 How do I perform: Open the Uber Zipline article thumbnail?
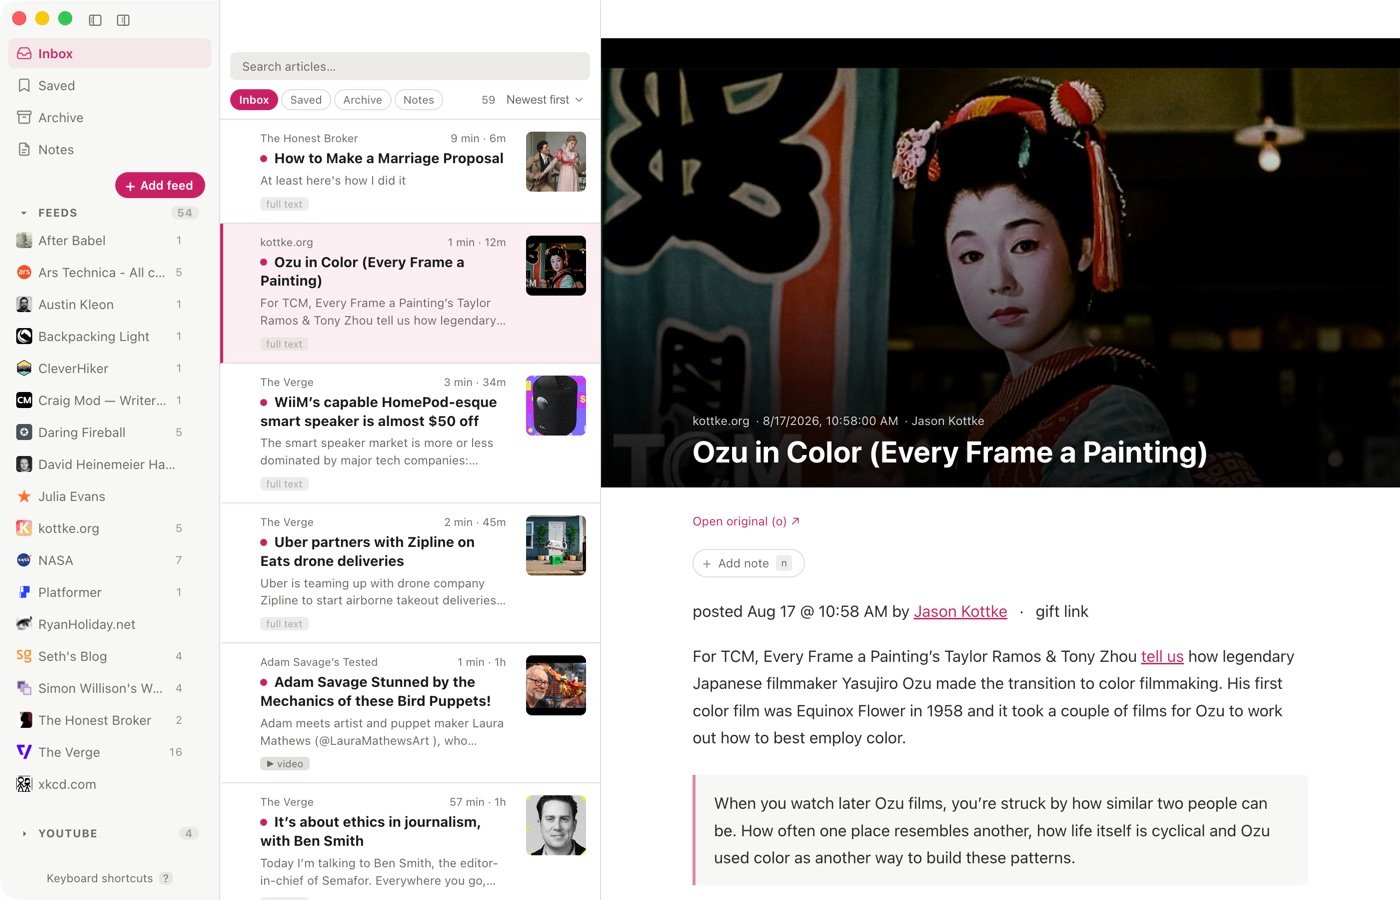[x=556, y=546]
